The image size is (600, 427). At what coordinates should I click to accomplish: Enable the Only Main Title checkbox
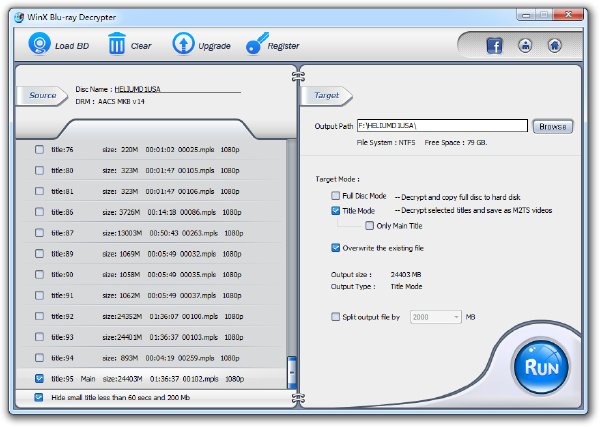pos(369,226)
